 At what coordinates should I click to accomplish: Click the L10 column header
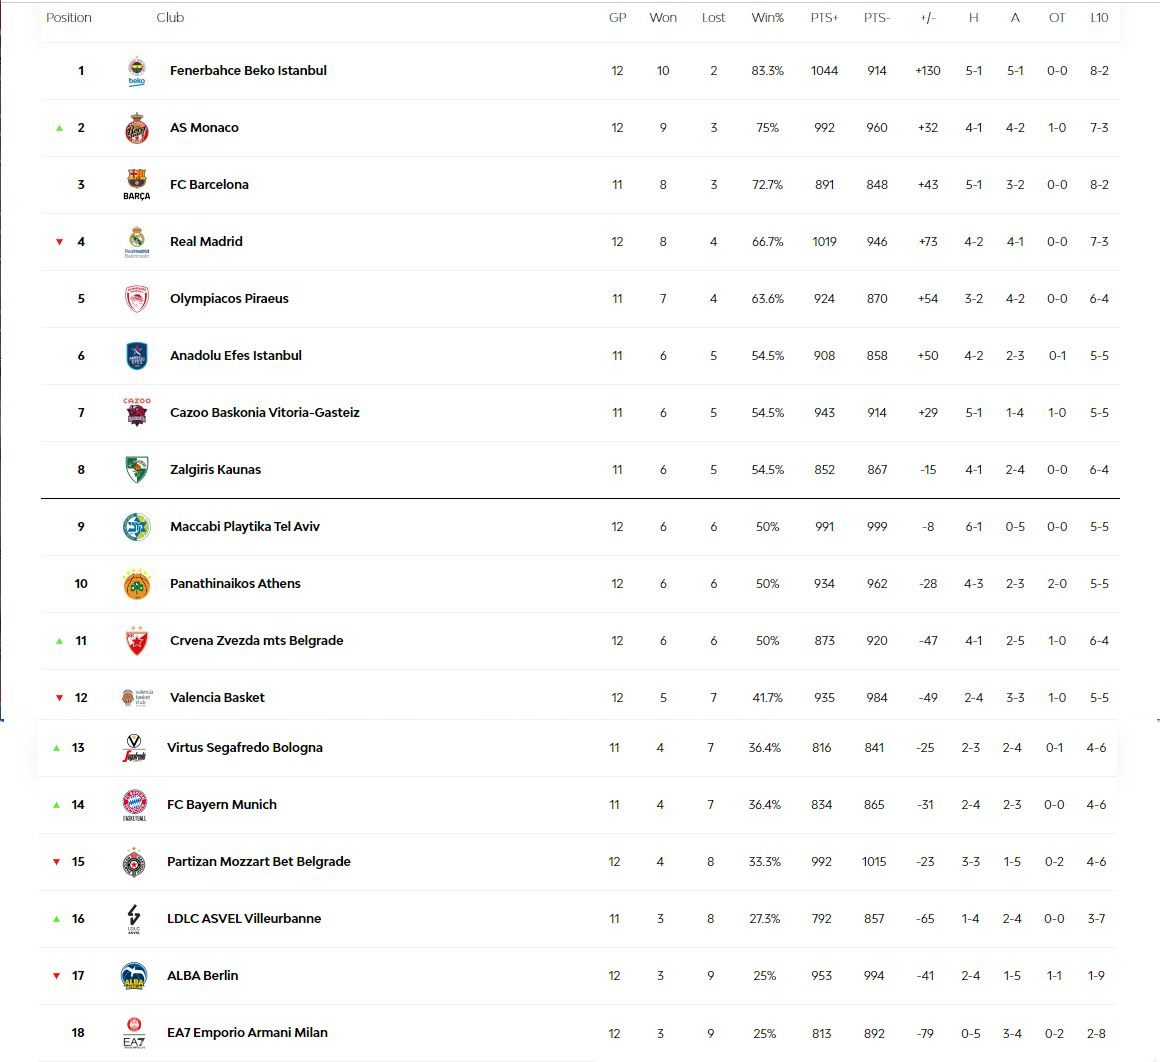point(1099,18)
